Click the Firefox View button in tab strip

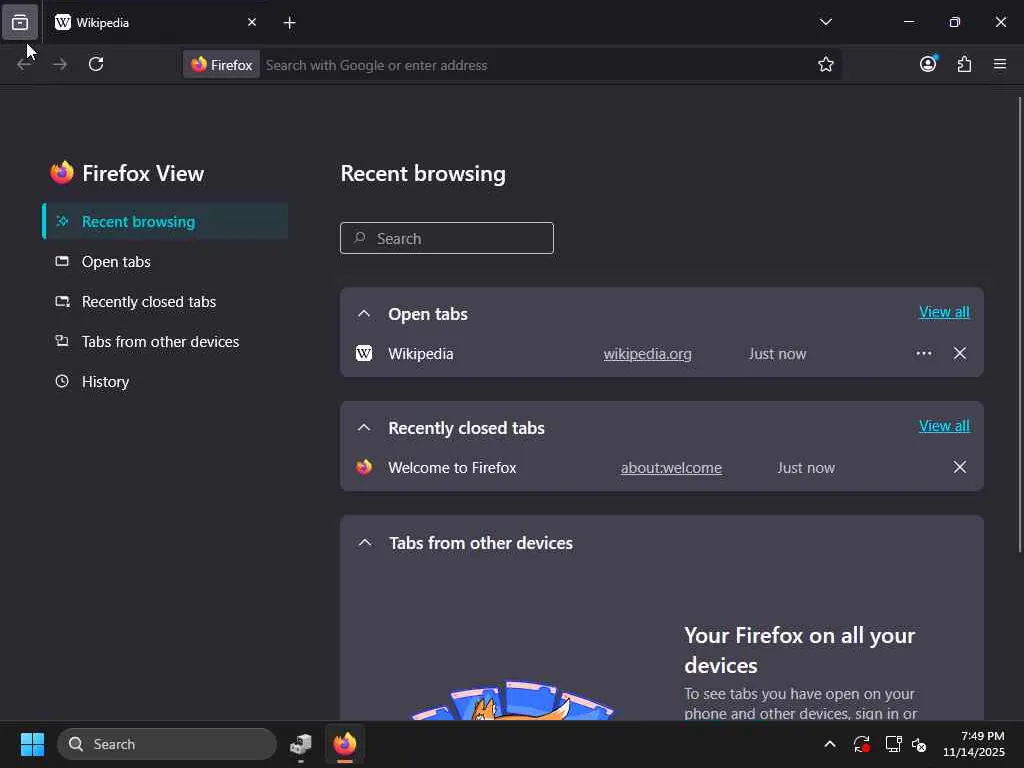coord(20,22)
